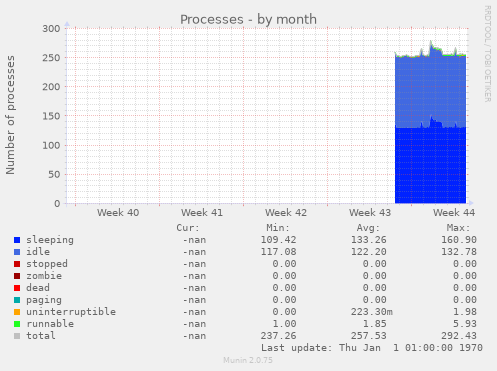The image size is (497, 371).
Task: Click uninterruptible maximum value 1.98
Action: coord(465,312)
